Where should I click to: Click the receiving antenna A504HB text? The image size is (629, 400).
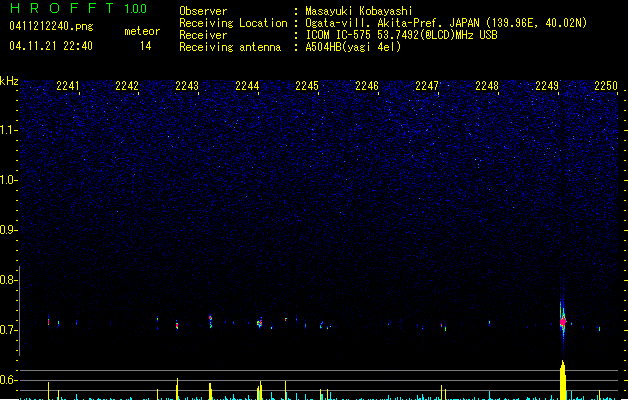[x=353, y=47]
